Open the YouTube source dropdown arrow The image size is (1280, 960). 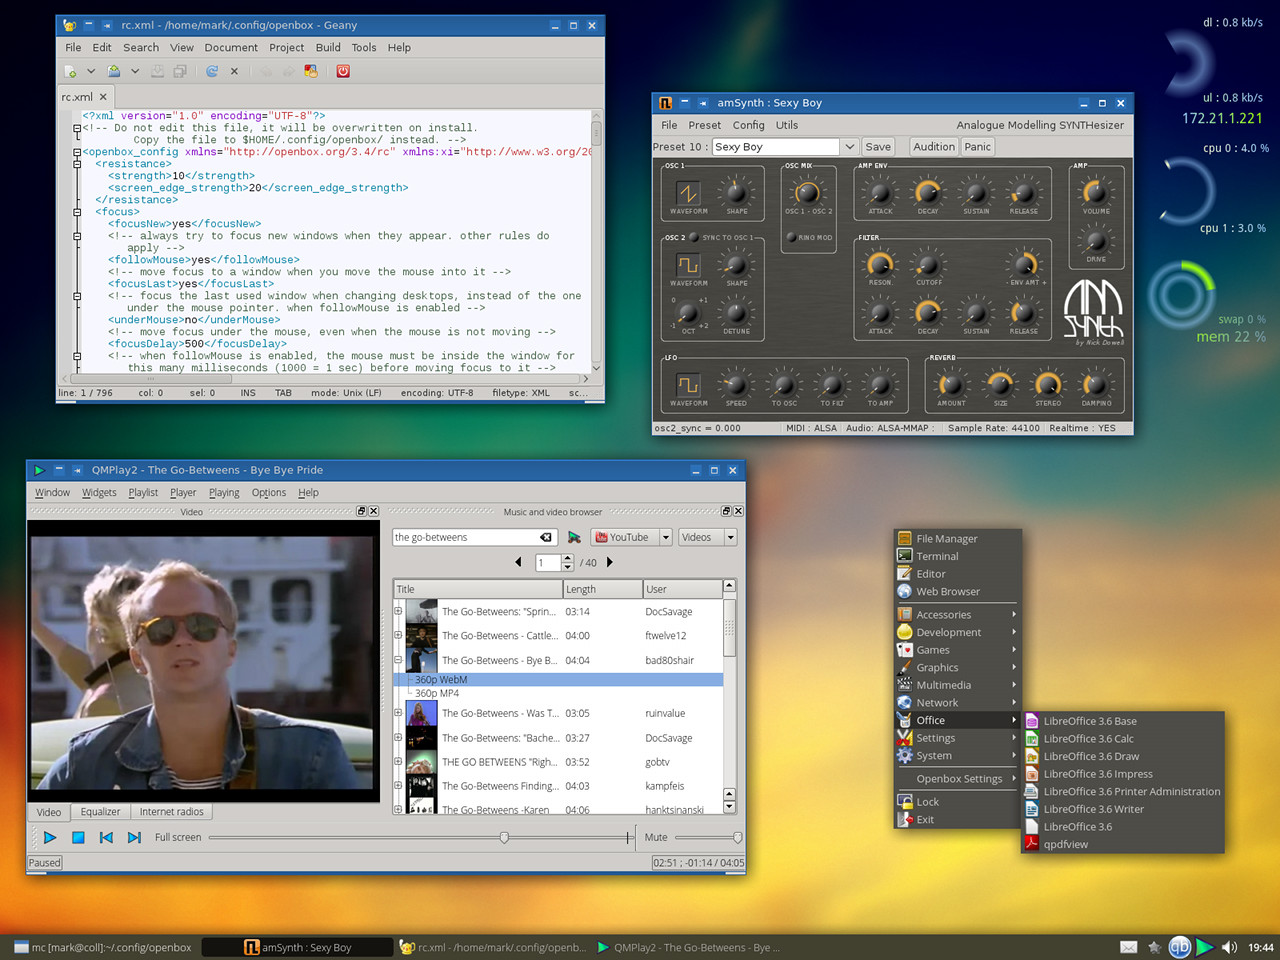(x=666, y=537)
